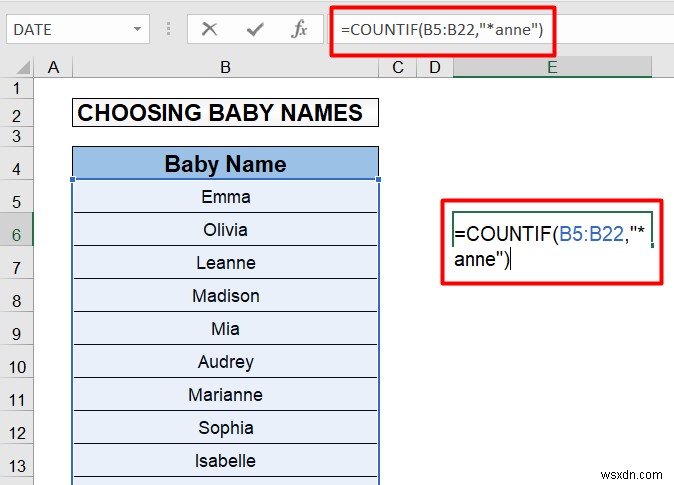Click the Baby Name header cell
Viewport: 674px width, 485px height.
tap(225, 164)
